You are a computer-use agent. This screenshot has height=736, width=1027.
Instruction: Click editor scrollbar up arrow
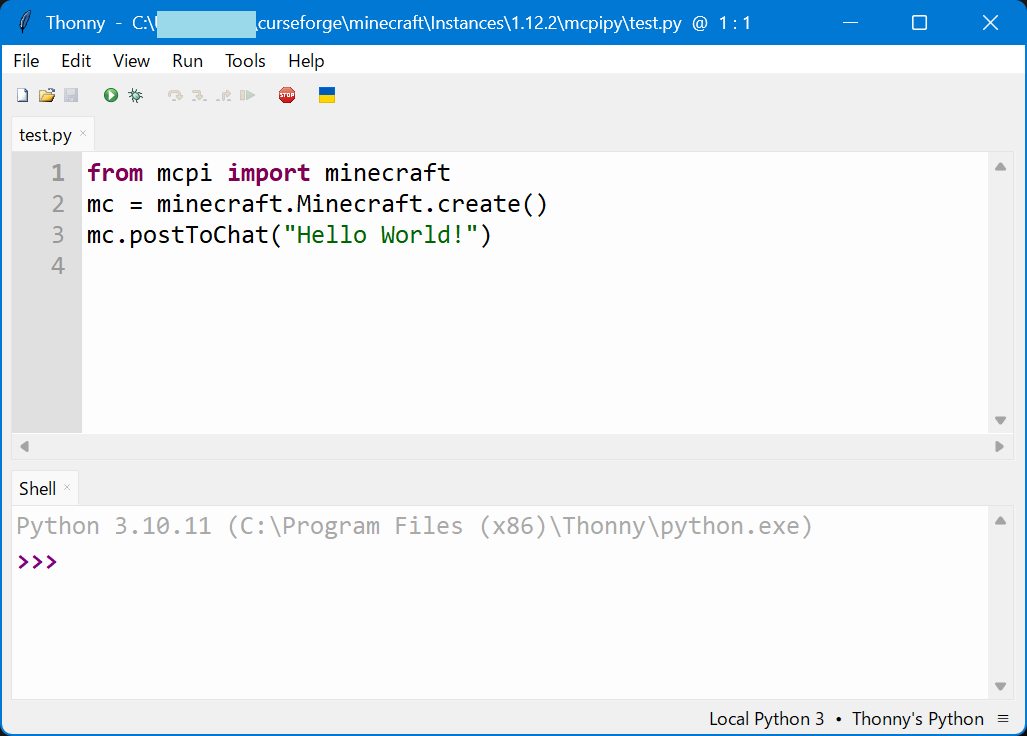click(x=1000, y=166)
